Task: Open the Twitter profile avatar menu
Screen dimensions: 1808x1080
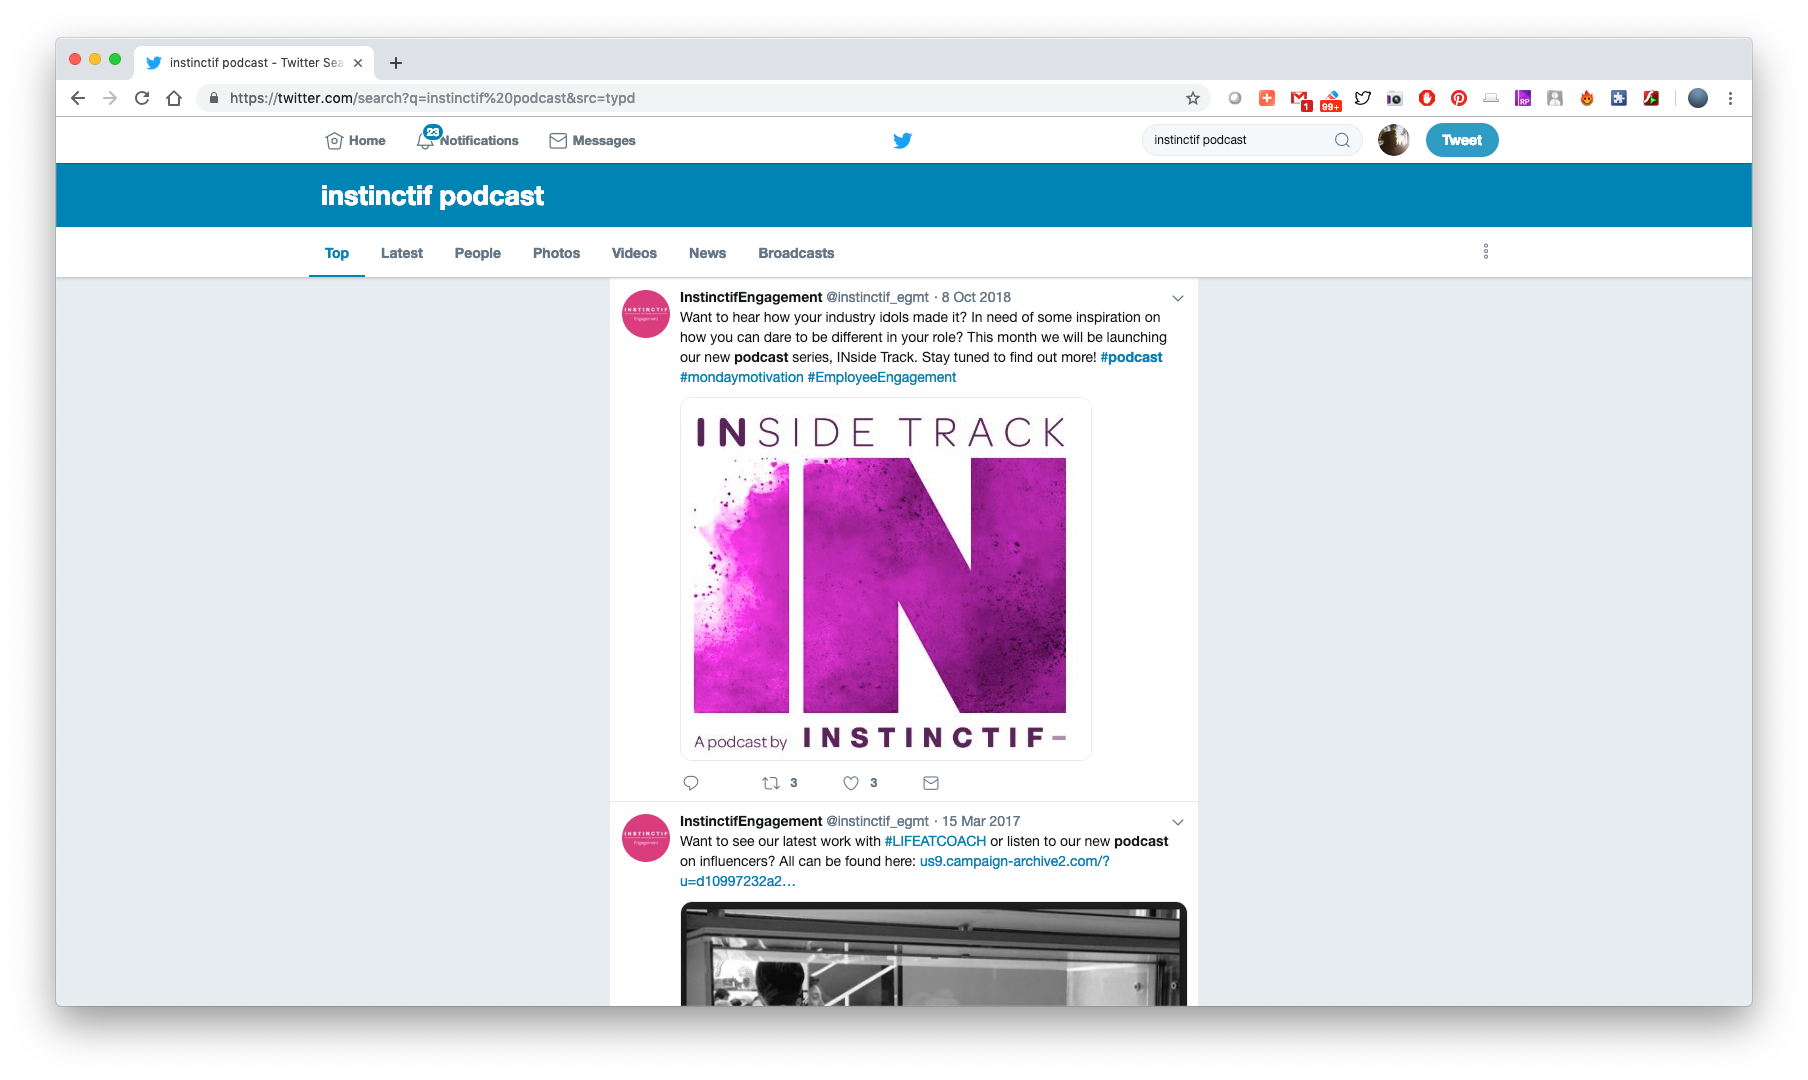Action: [1394, 140]
